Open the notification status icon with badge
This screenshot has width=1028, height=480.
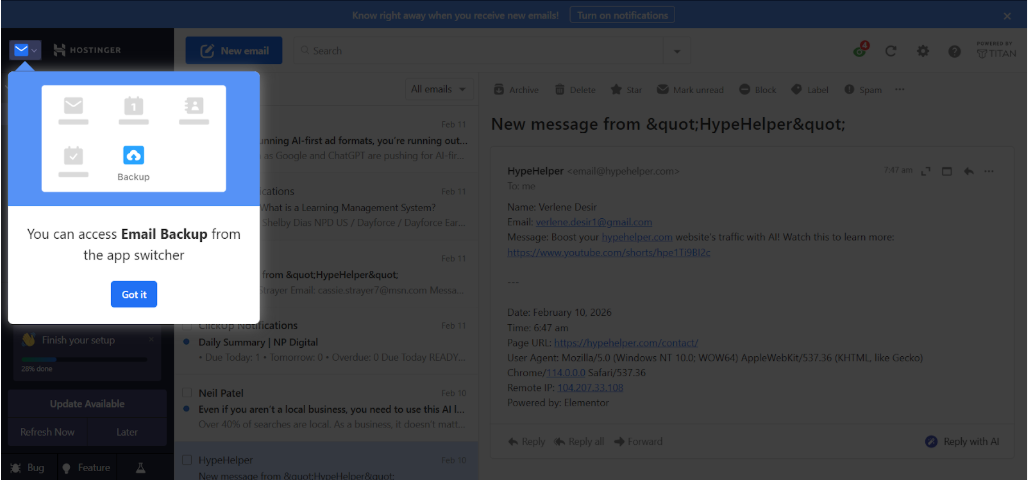860,50
